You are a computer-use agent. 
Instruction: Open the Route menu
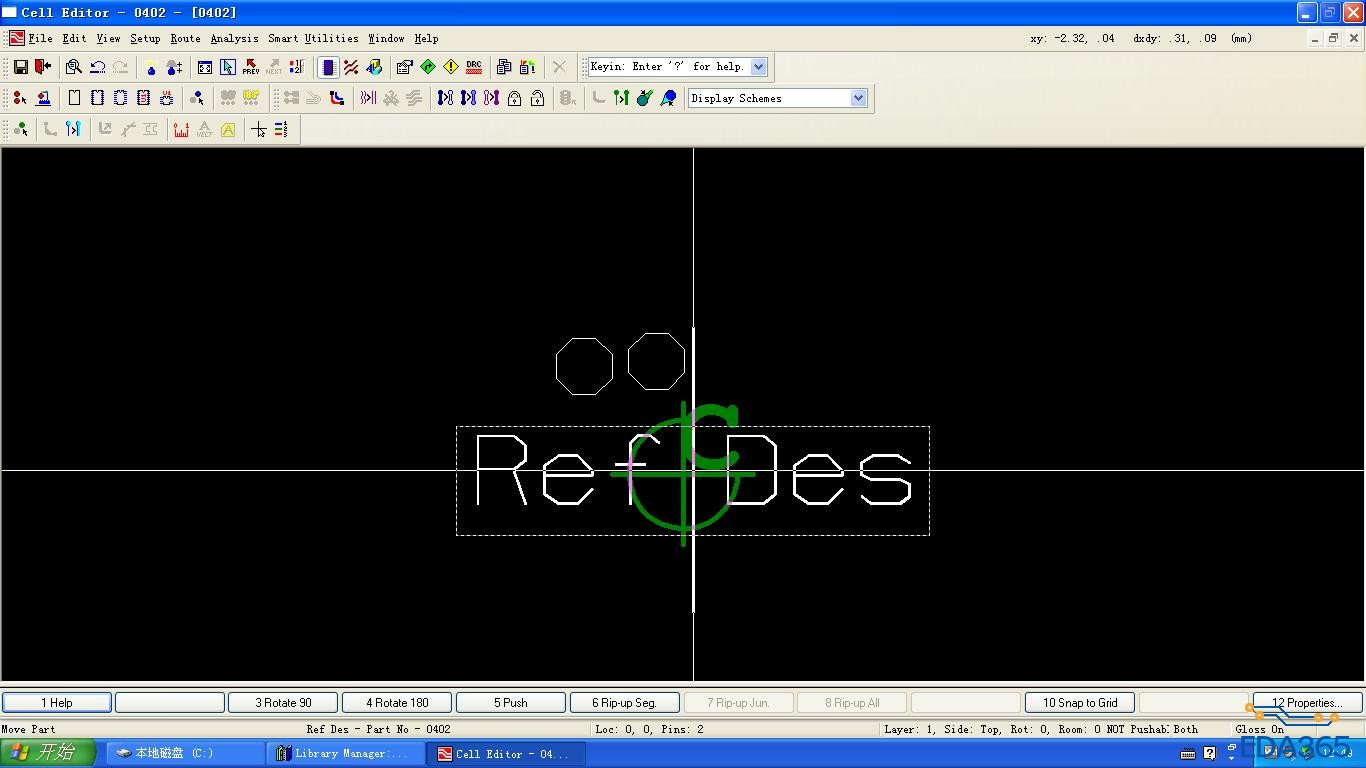[x=185, y=39]
